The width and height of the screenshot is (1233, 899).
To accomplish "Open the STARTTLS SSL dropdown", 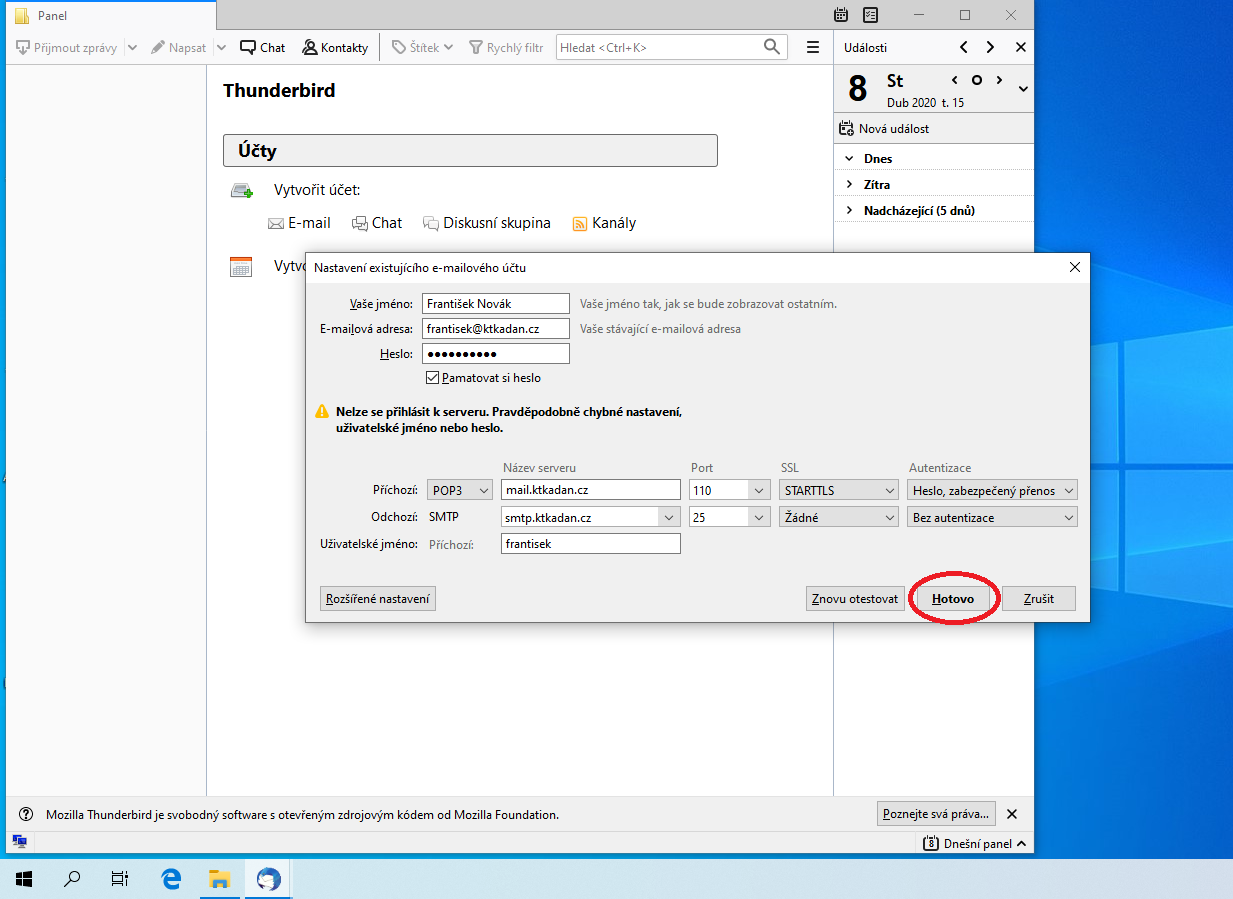I will coord(838,490).
